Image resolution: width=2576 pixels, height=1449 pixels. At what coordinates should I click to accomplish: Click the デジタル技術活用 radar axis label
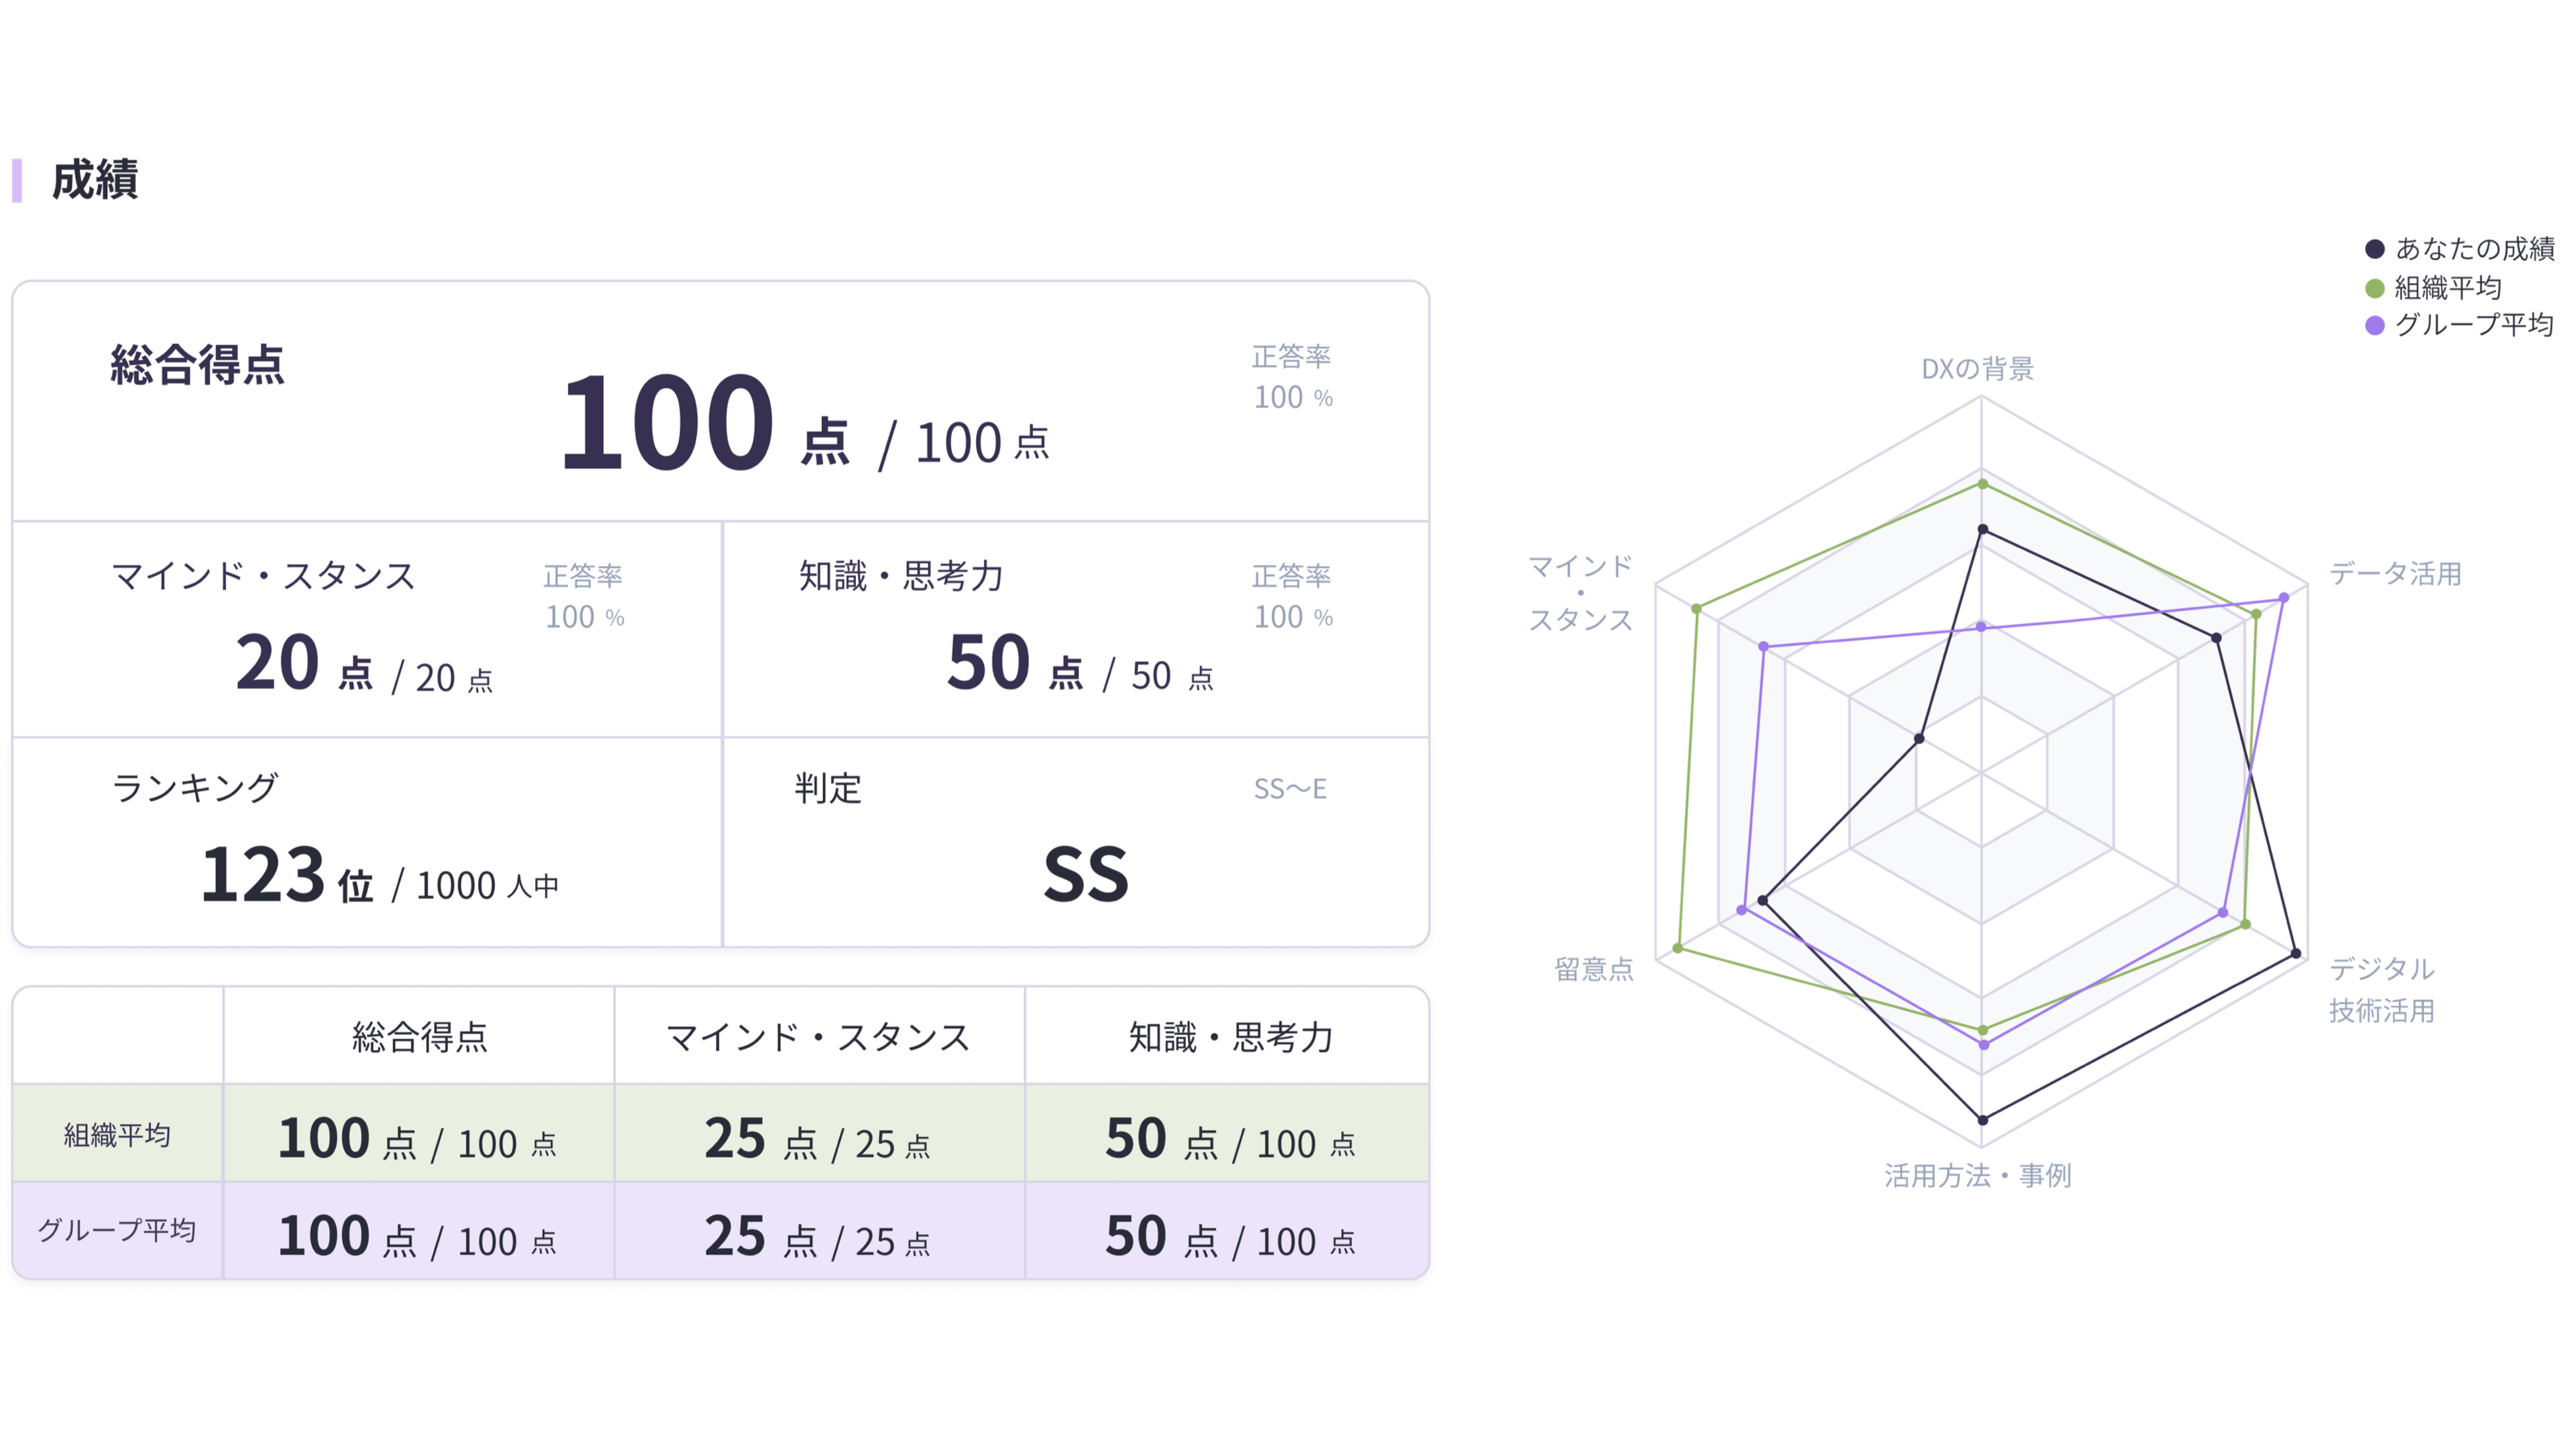[2381, 989]
